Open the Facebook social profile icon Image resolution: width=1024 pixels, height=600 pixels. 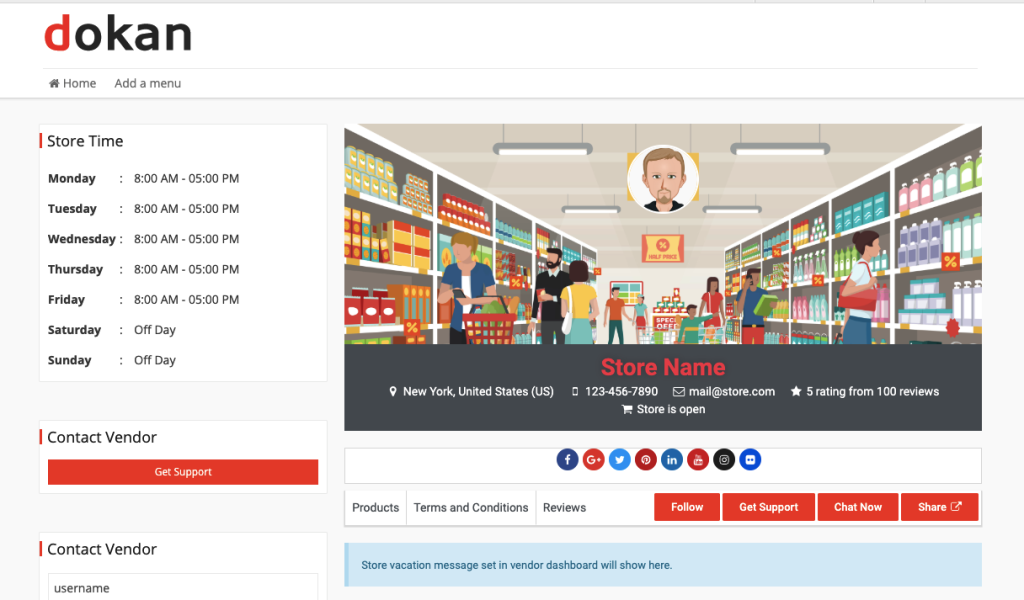(567, 460)
